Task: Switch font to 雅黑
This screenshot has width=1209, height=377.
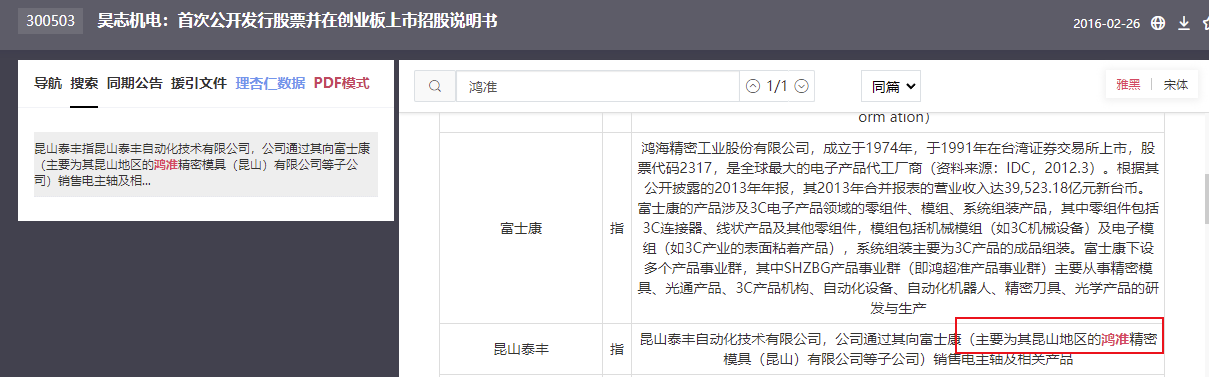Action: (1128, 86)
